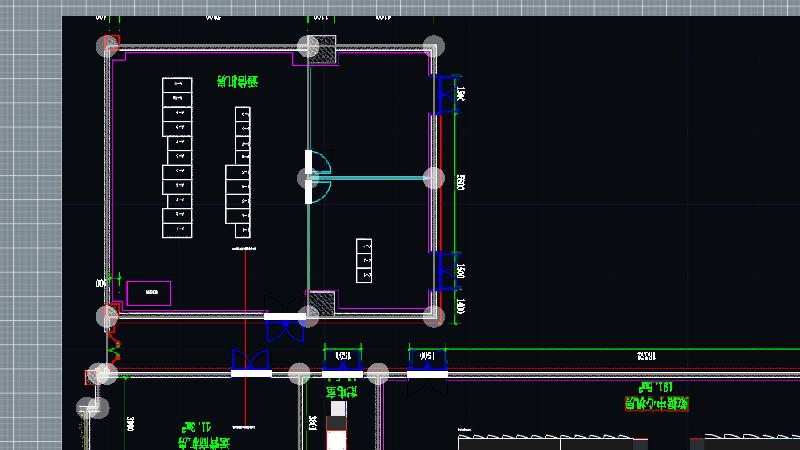Select the green room label at the top
This screenshot has width=800, height=450.
238,82
